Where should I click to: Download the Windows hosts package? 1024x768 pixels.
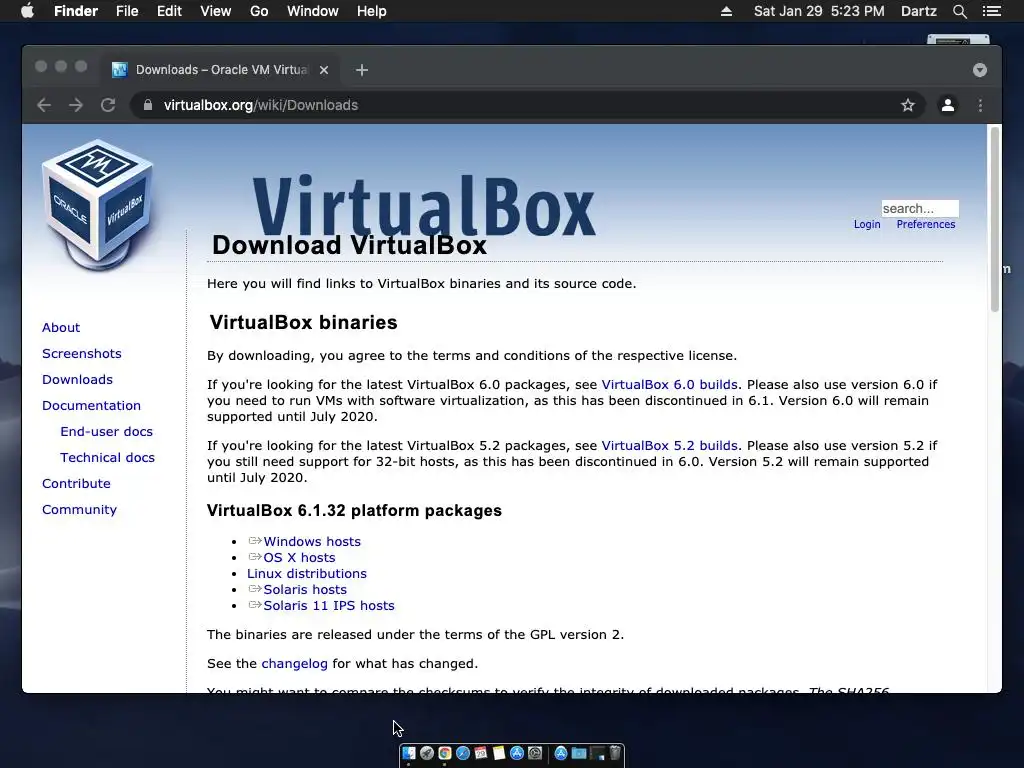[x=312, y=541]
